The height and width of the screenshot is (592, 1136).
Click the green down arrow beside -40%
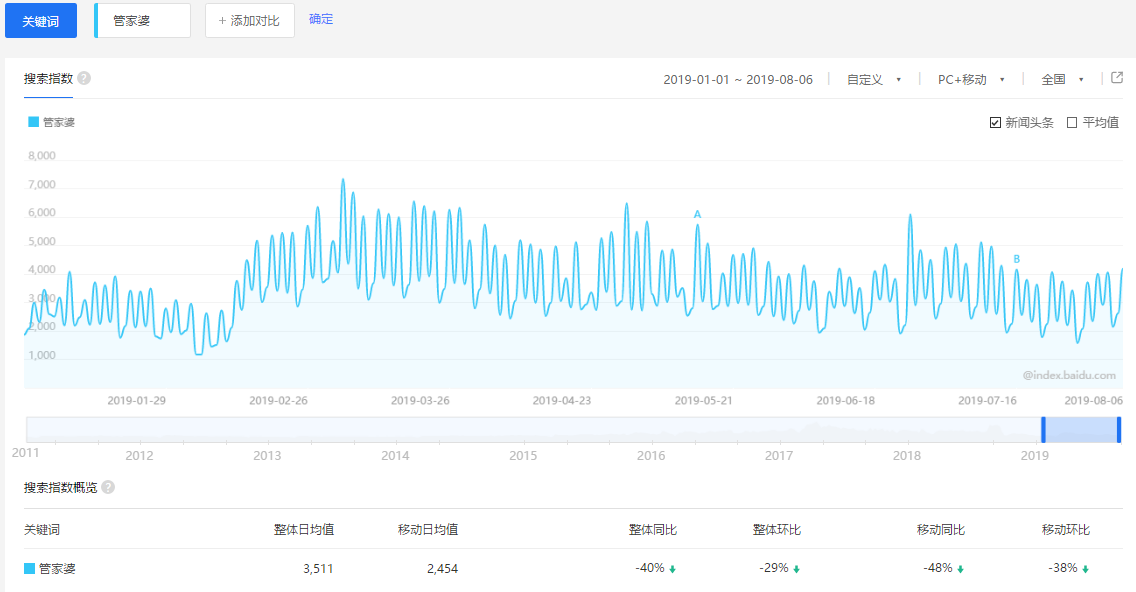click(672, 567)
